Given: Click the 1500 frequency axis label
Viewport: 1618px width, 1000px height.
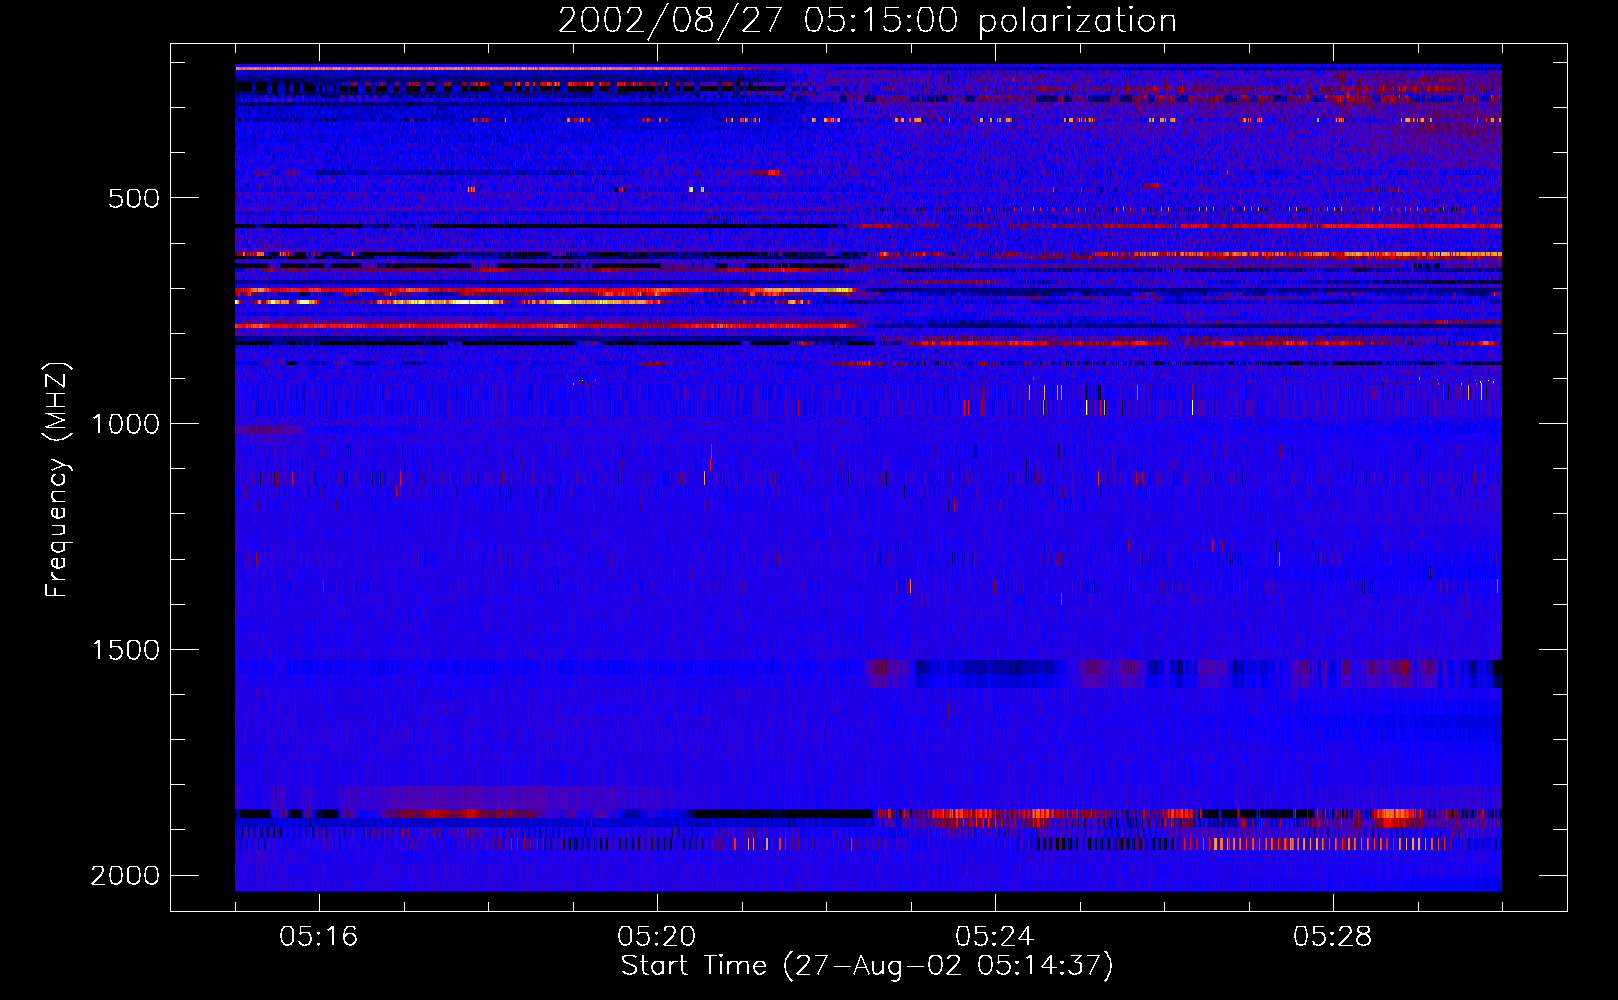Looking at the screenshot, I should coord(125,650).
